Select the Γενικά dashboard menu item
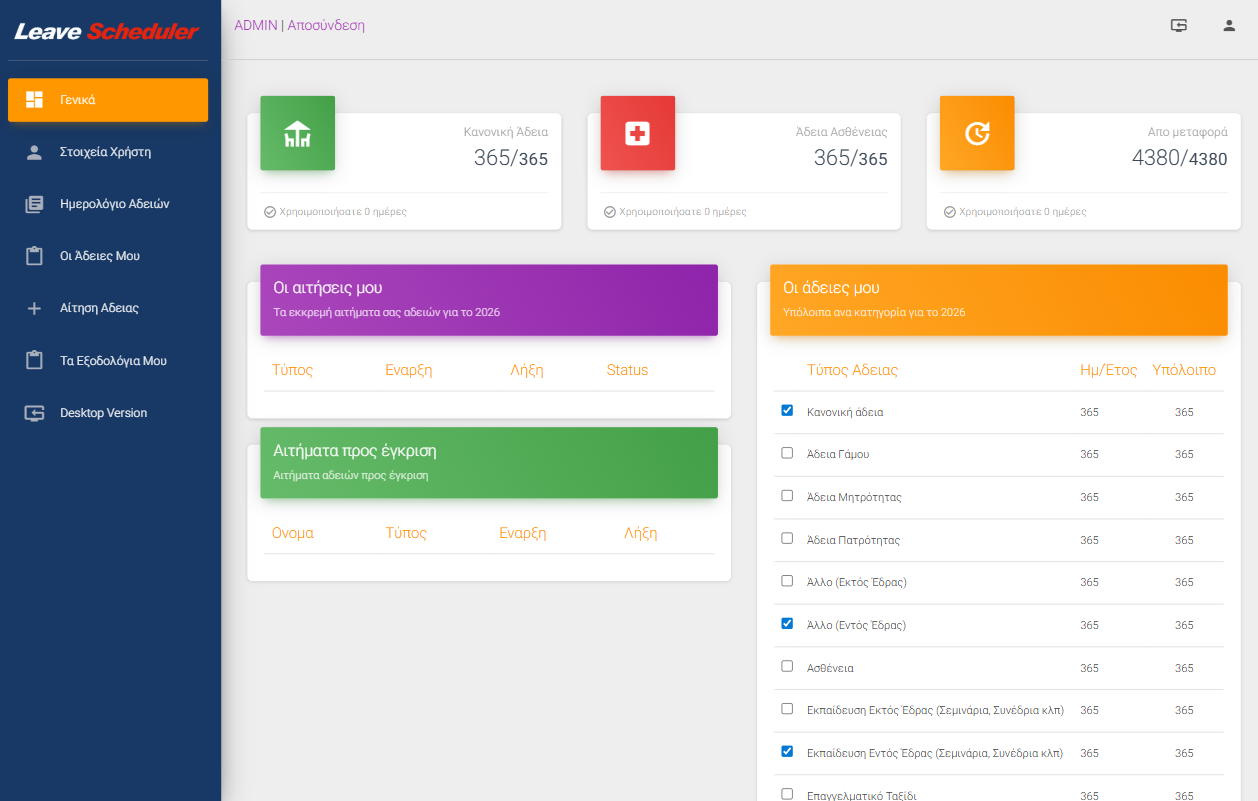Image resolution: width=1258 pixels, height=801 pixels. (108, 100)
